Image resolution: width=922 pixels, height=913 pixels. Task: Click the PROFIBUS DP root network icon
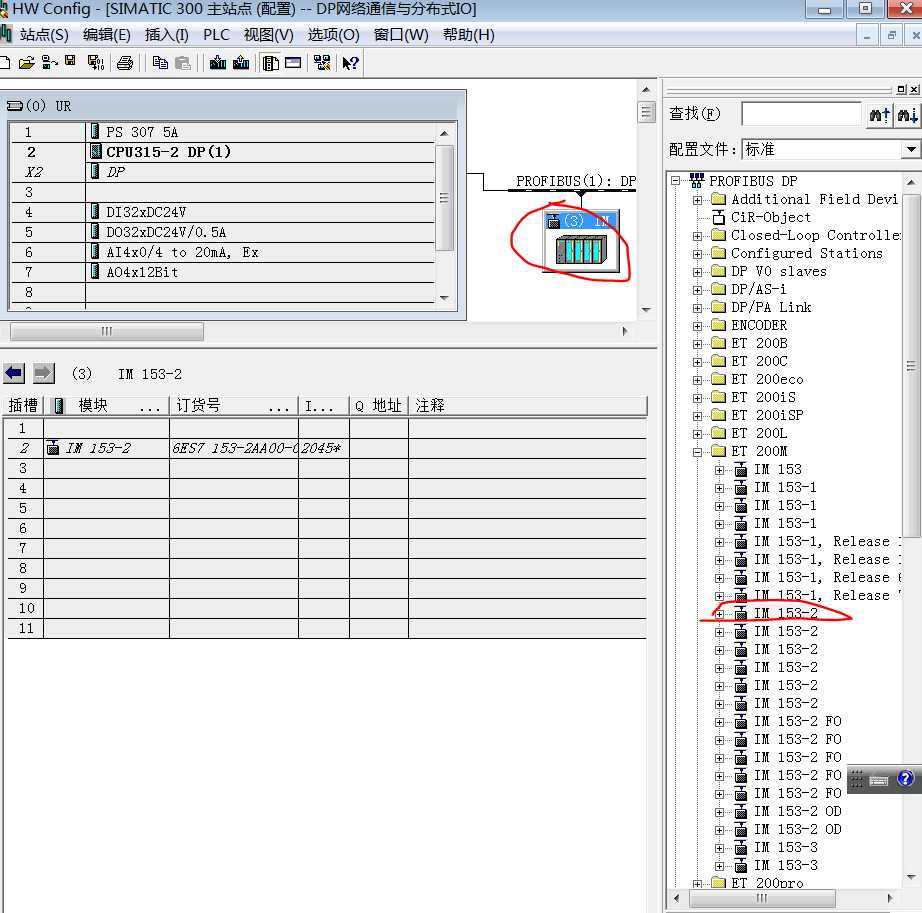[697, 180]
